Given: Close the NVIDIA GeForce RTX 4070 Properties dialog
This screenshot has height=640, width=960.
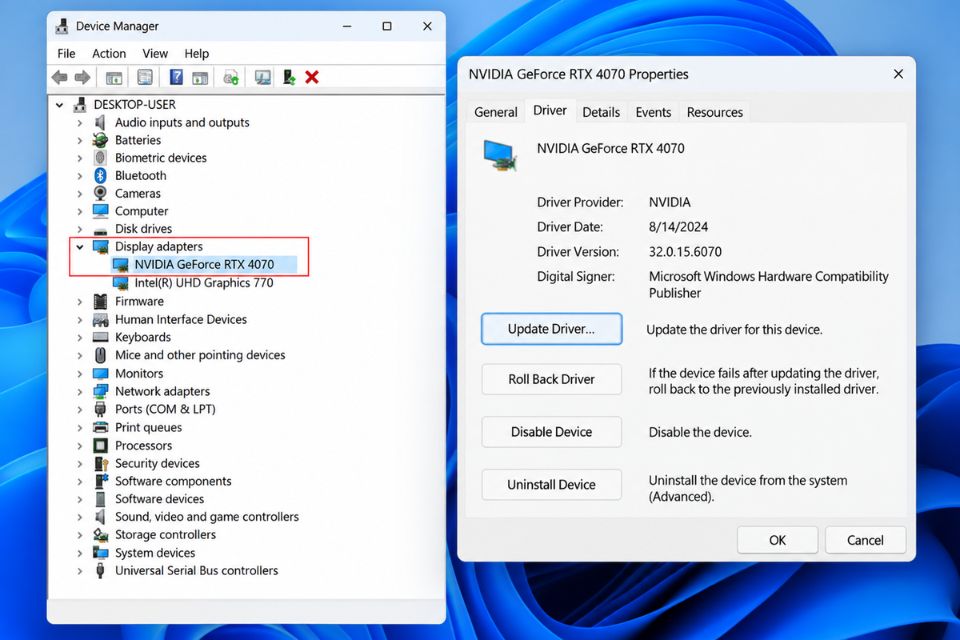Looking at the screenshot, I should click(x=898, y=74).
